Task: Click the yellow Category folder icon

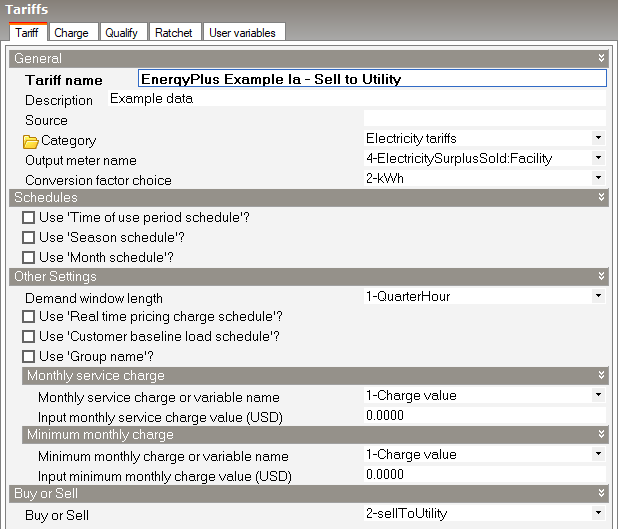Action: (x=30, y=141)
